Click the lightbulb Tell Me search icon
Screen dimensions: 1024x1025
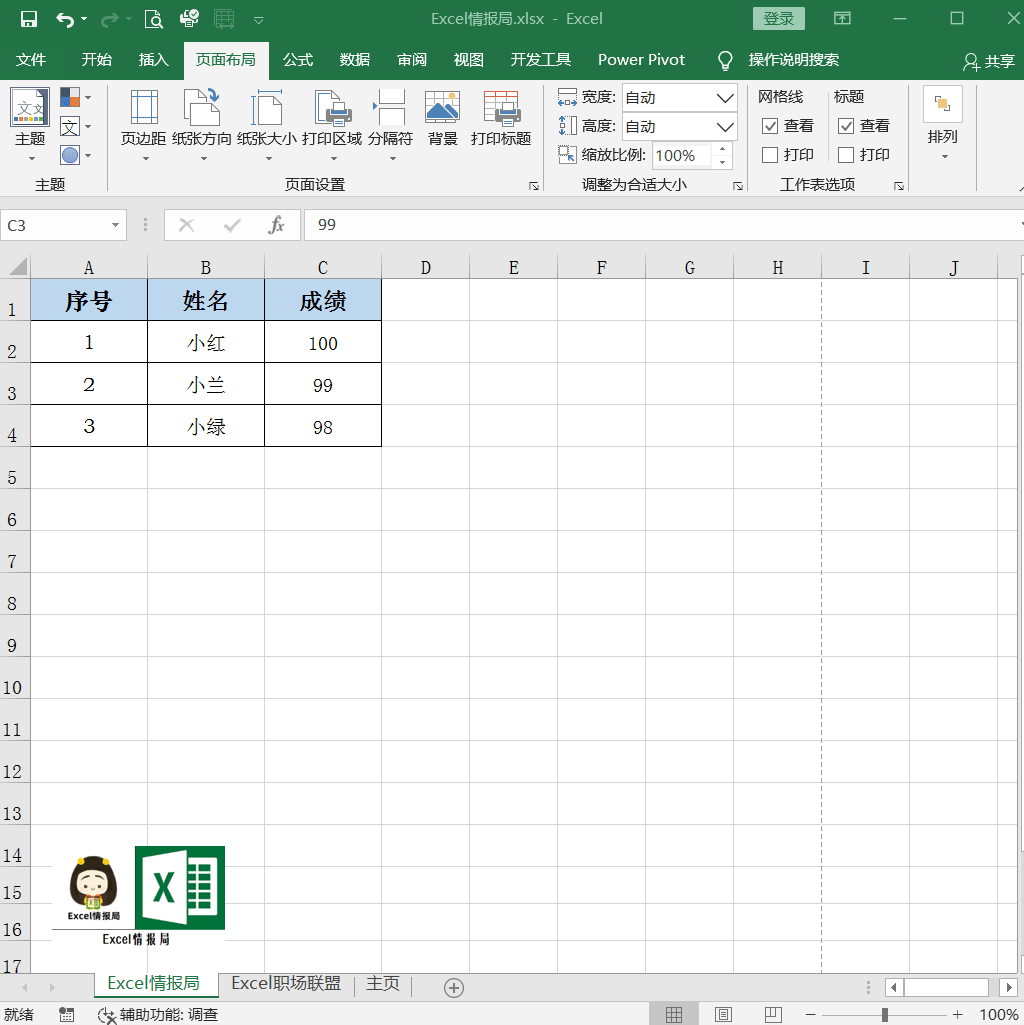(x=725, y=61)
